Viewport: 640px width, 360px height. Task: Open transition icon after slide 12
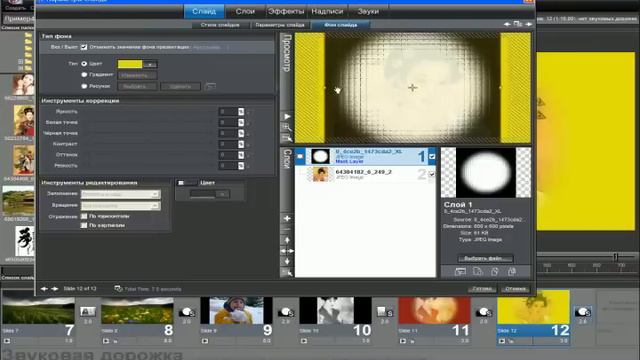(x=582, y=312)
